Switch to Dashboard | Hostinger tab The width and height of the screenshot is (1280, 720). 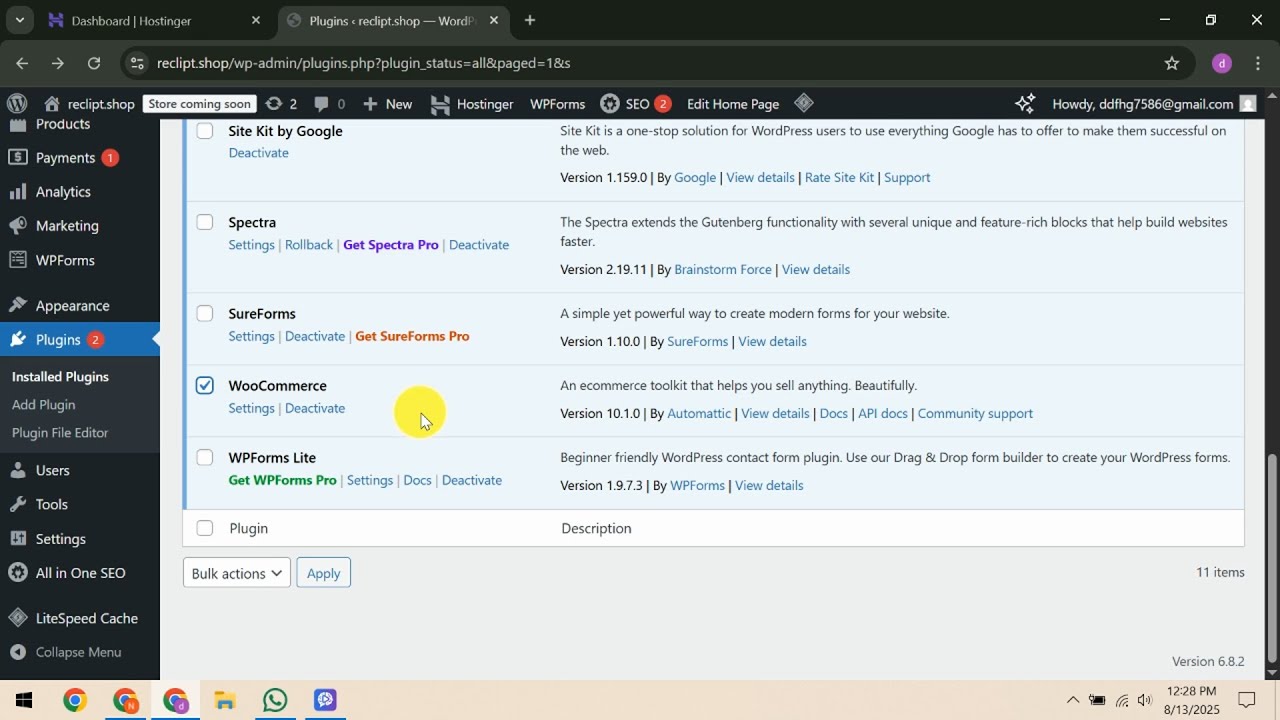coord(155,20)
